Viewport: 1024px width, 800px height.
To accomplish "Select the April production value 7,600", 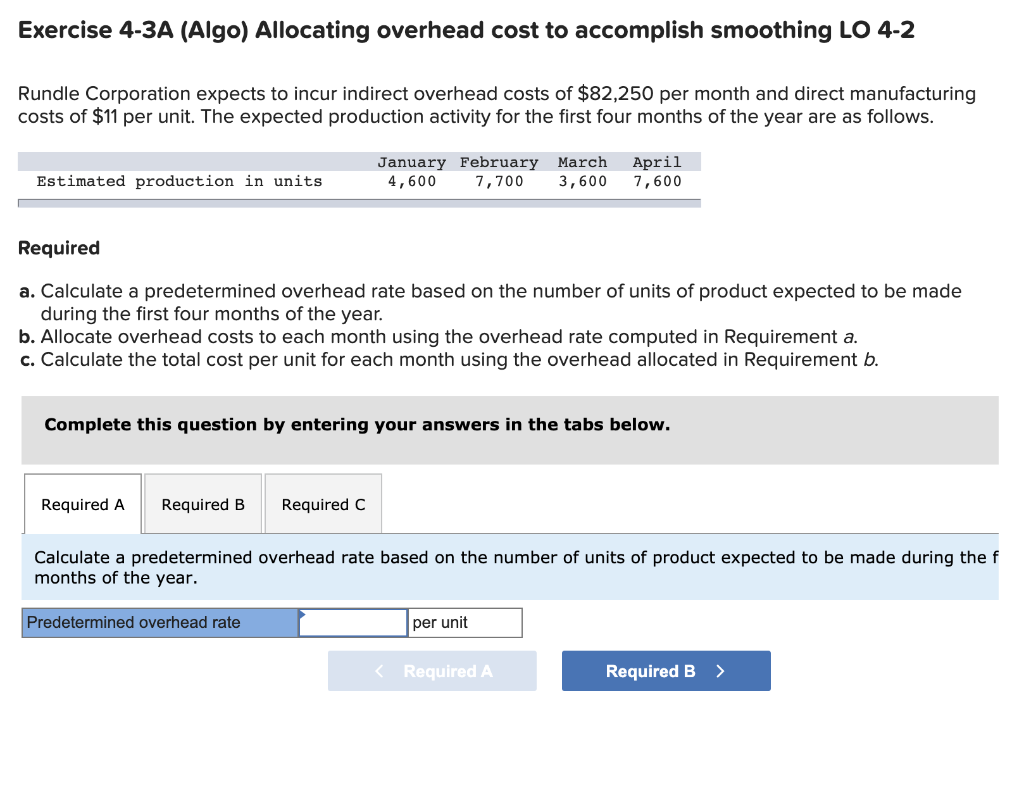I will click(657, 181).
